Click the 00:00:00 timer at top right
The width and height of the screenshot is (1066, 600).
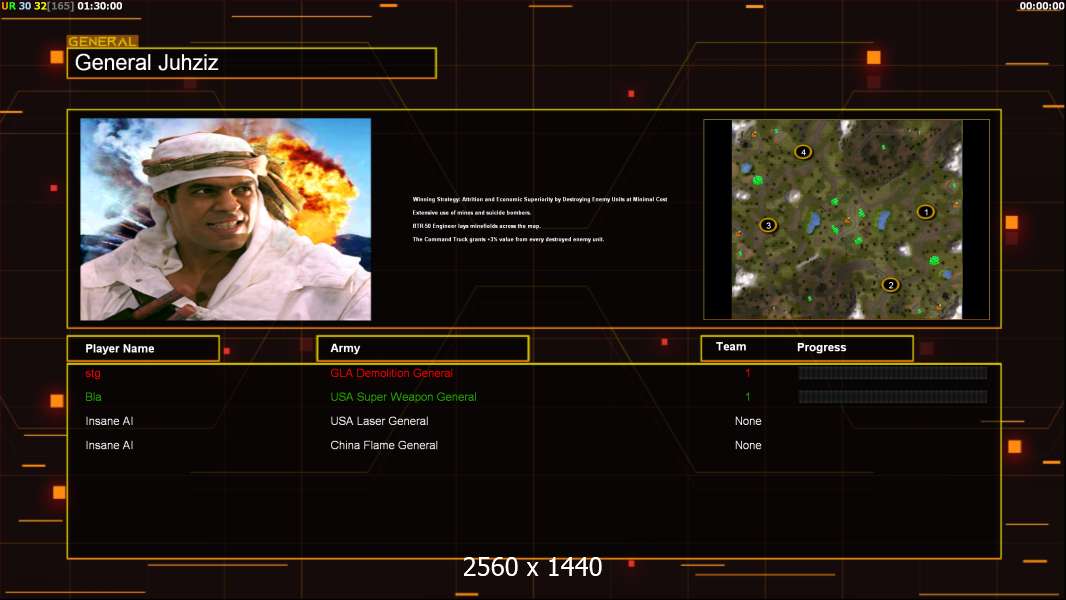(x=1041, y=6)
